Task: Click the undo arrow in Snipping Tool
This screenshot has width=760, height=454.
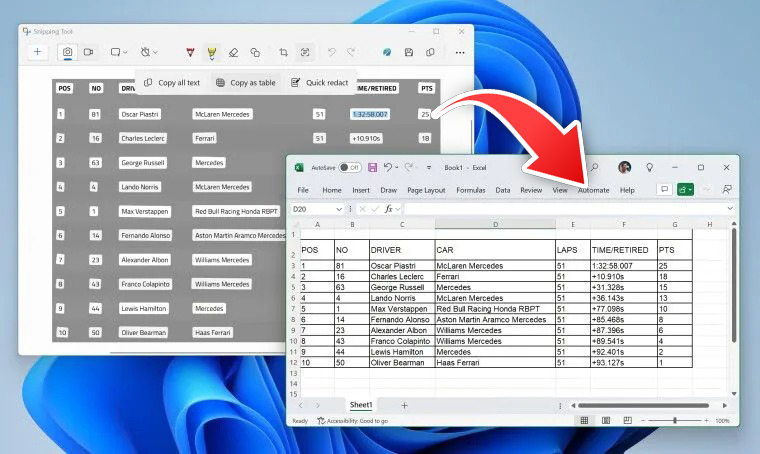Action: pos(332,52)
